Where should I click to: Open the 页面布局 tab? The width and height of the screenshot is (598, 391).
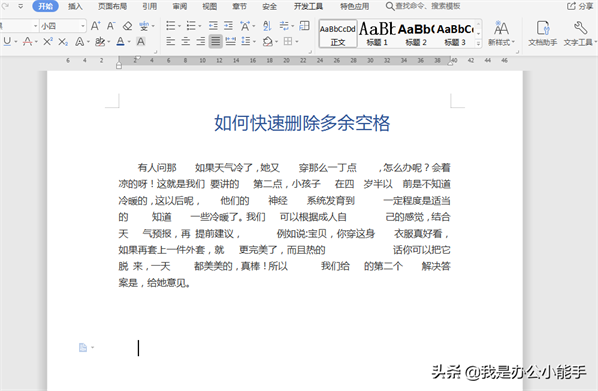[112, 6]
